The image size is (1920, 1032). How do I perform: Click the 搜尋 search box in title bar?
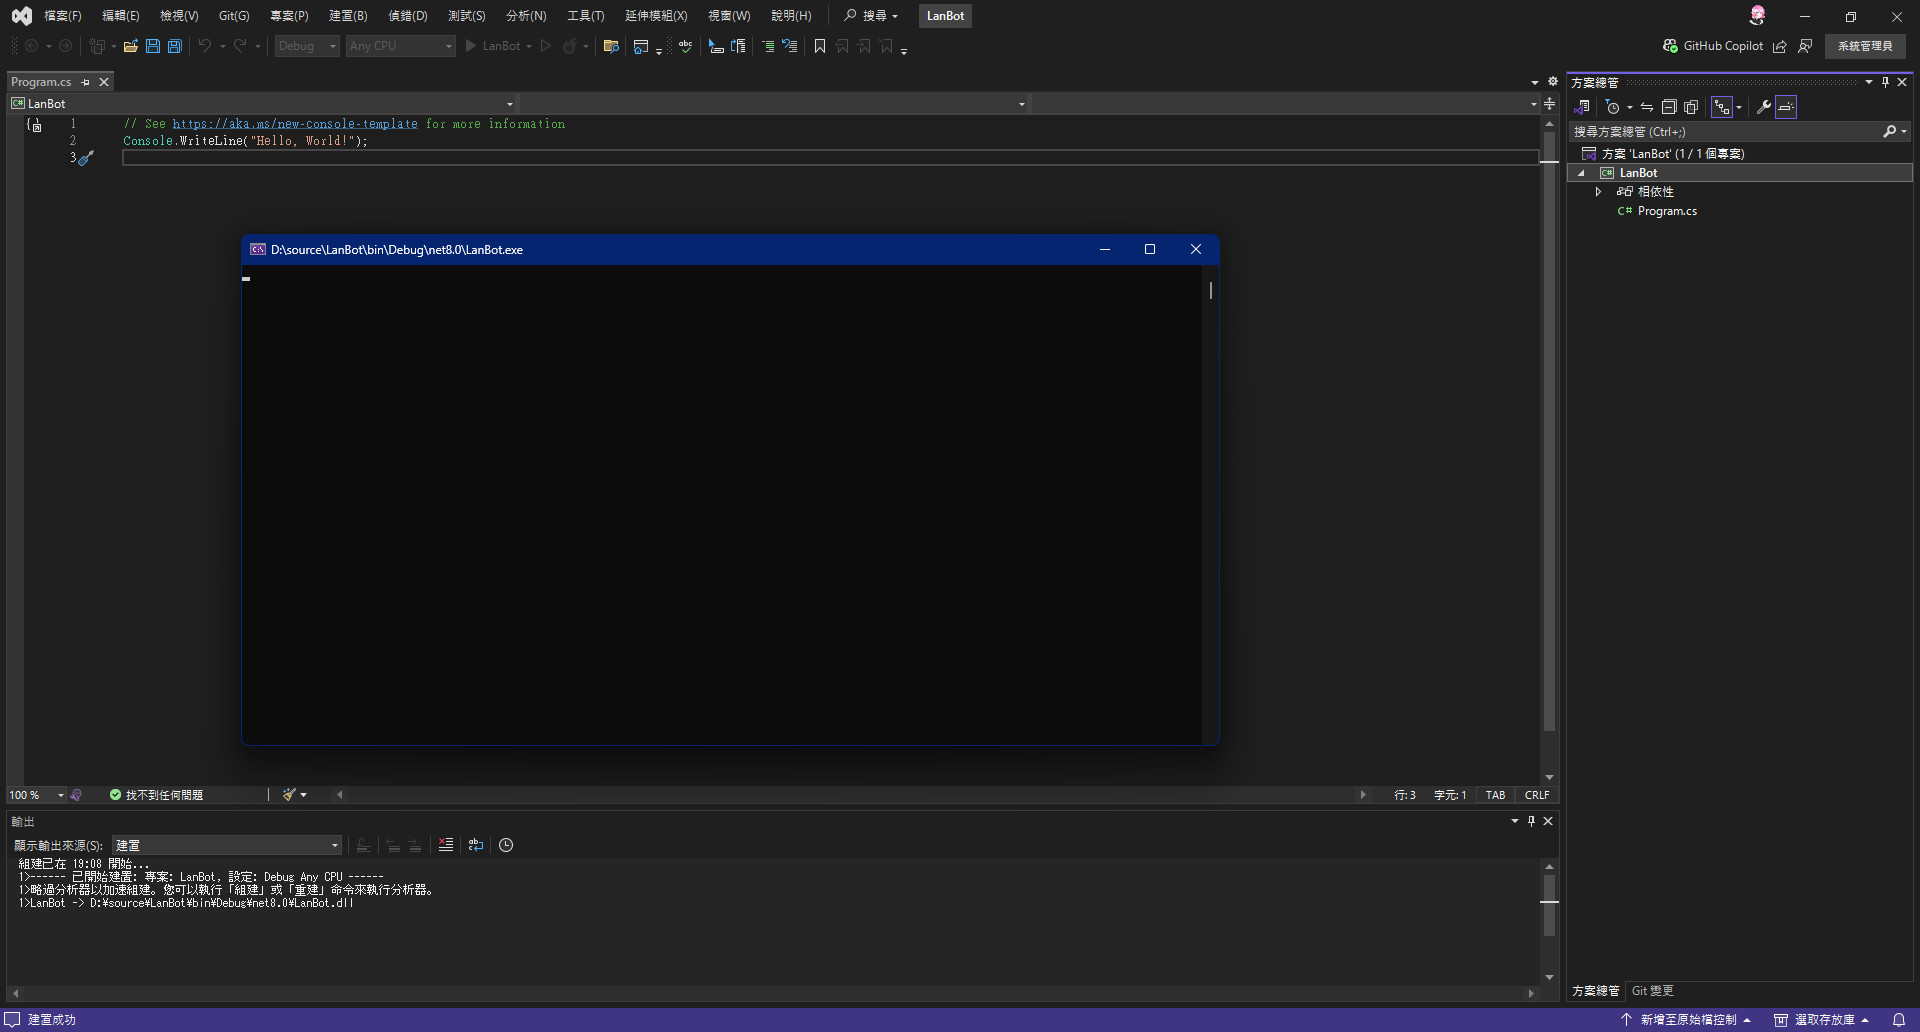(871, 16)
